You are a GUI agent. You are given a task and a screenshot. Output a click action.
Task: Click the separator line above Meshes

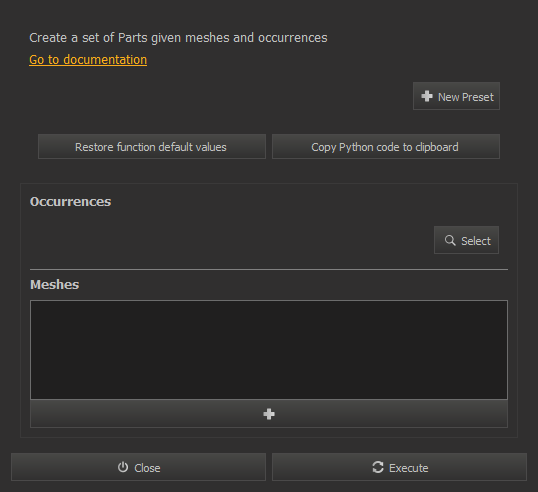coord(269,270)
